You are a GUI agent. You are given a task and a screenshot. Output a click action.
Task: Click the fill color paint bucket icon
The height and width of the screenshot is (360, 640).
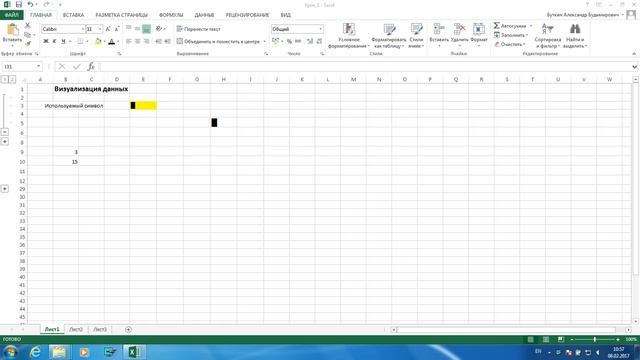[x=98, y=41]
